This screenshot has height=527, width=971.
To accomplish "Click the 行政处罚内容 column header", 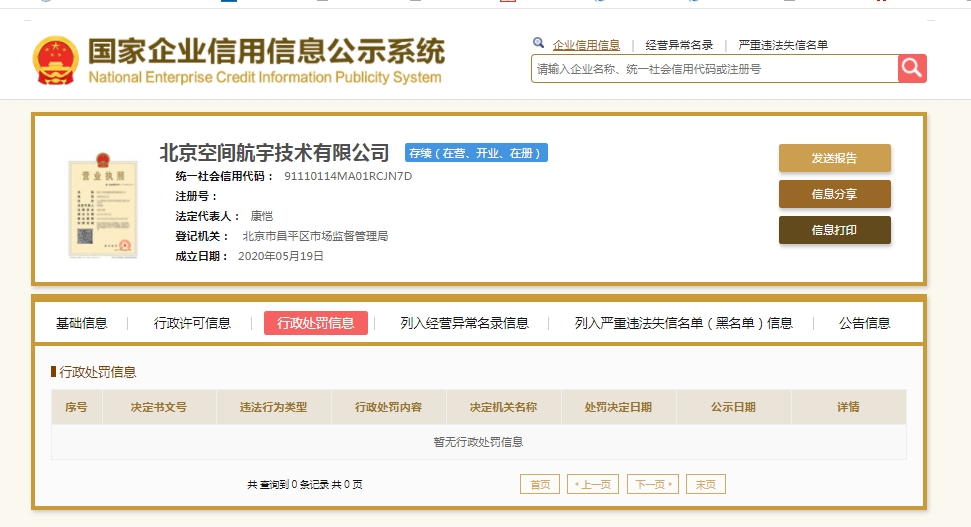I will (388, 407).
